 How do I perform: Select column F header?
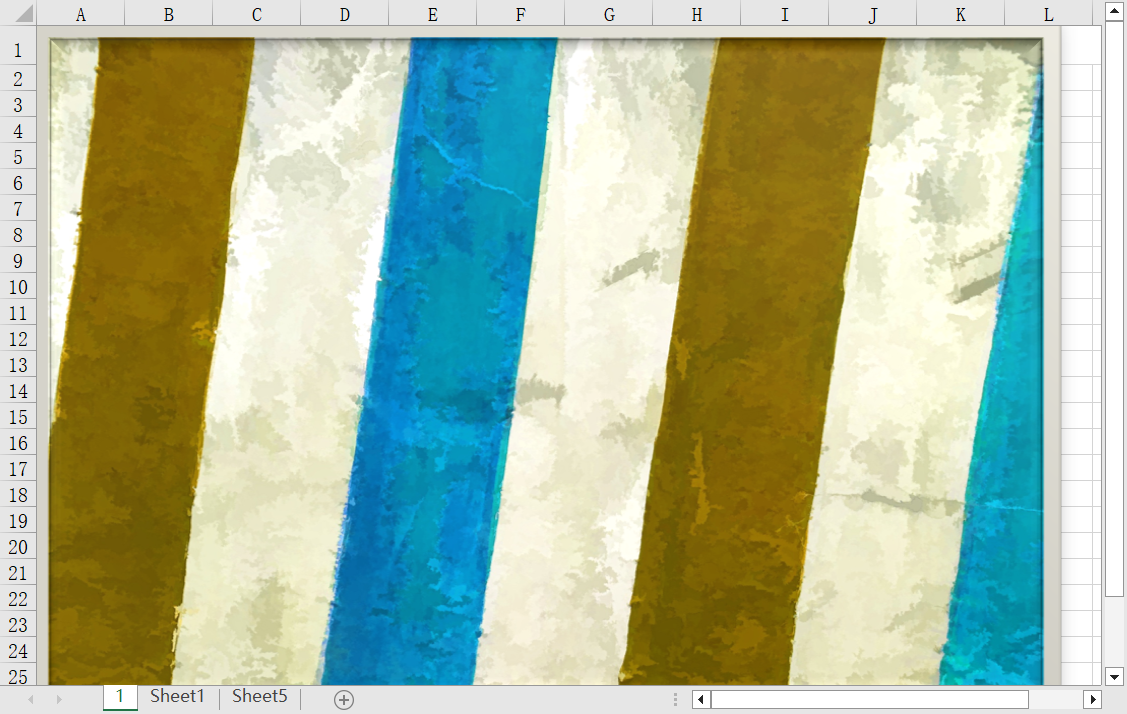click(520, 14)
